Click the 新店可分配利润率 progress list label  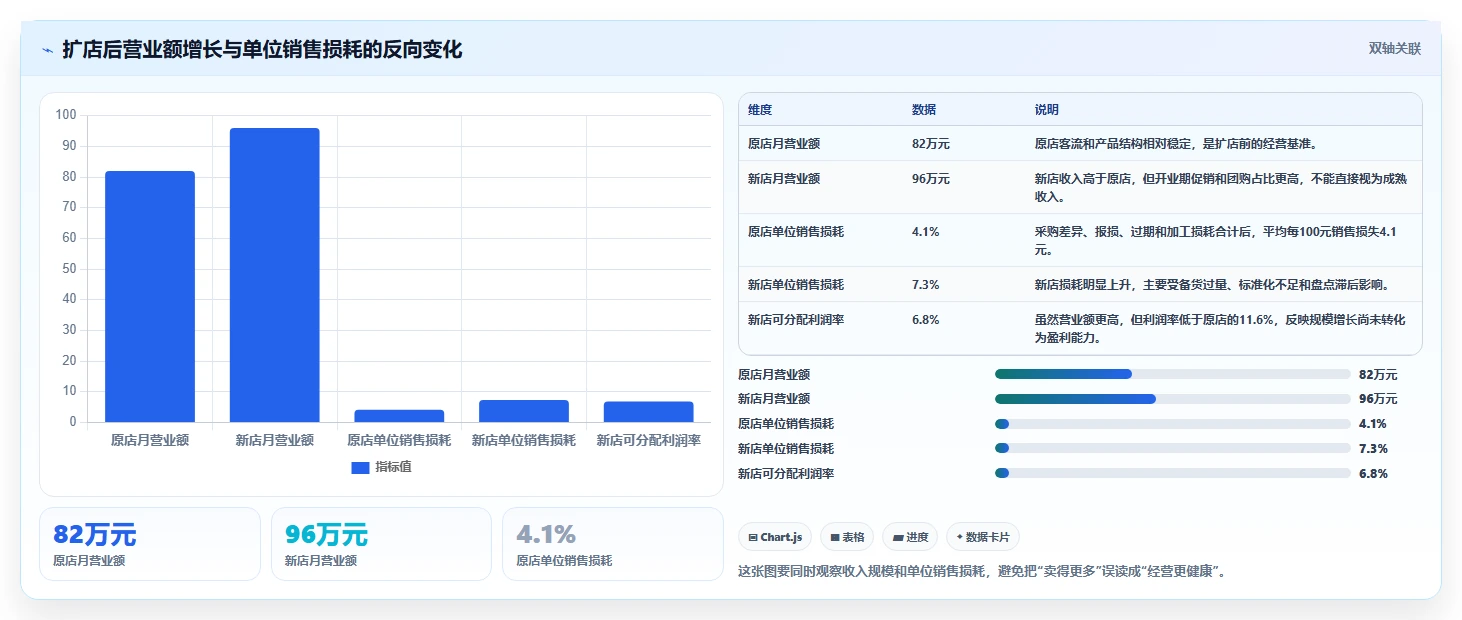coord(786,474)
